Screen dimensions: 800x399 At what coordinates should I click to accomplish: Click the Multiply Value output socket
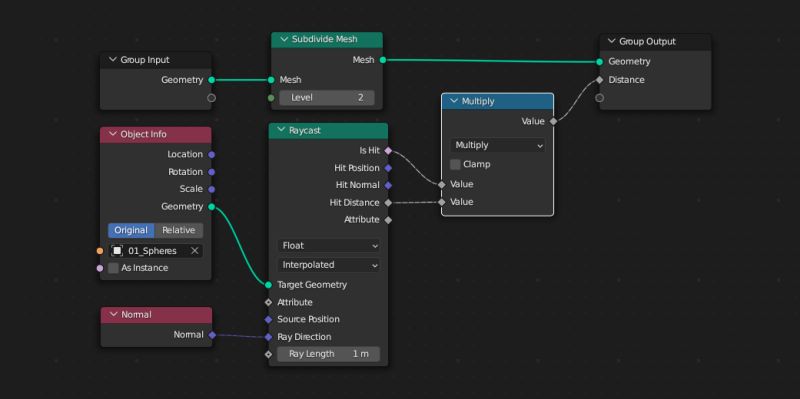554,121
